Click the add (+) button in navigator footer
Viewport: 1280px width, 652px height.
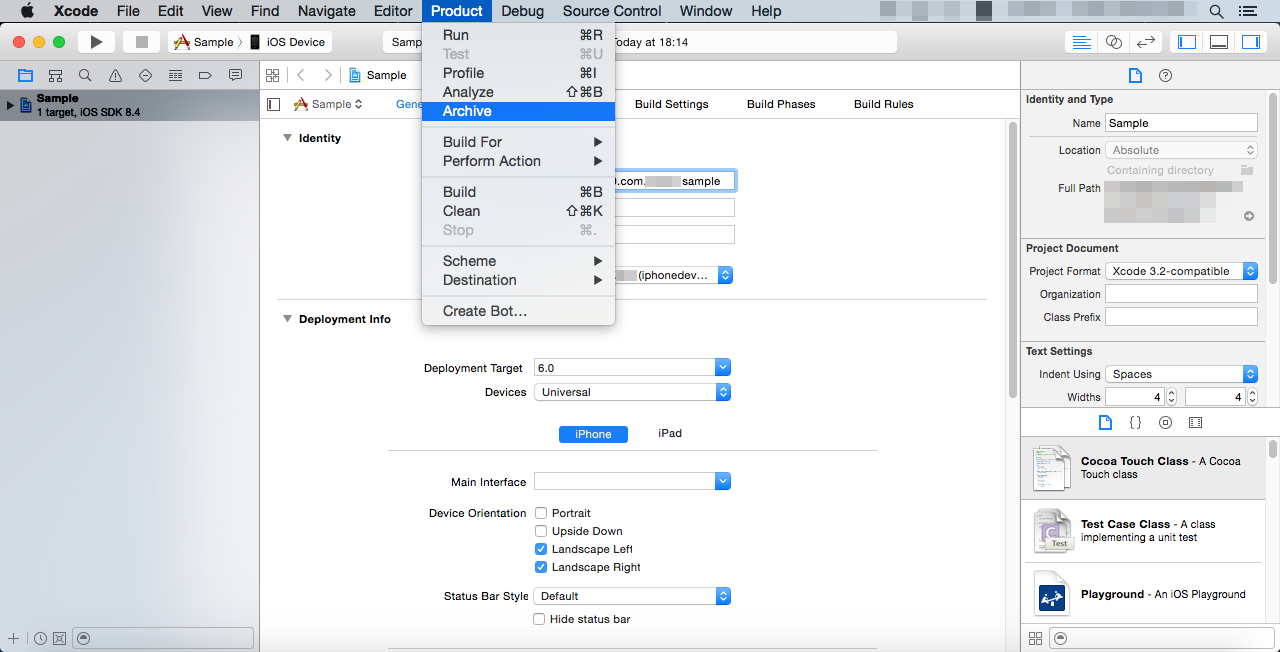13,638
